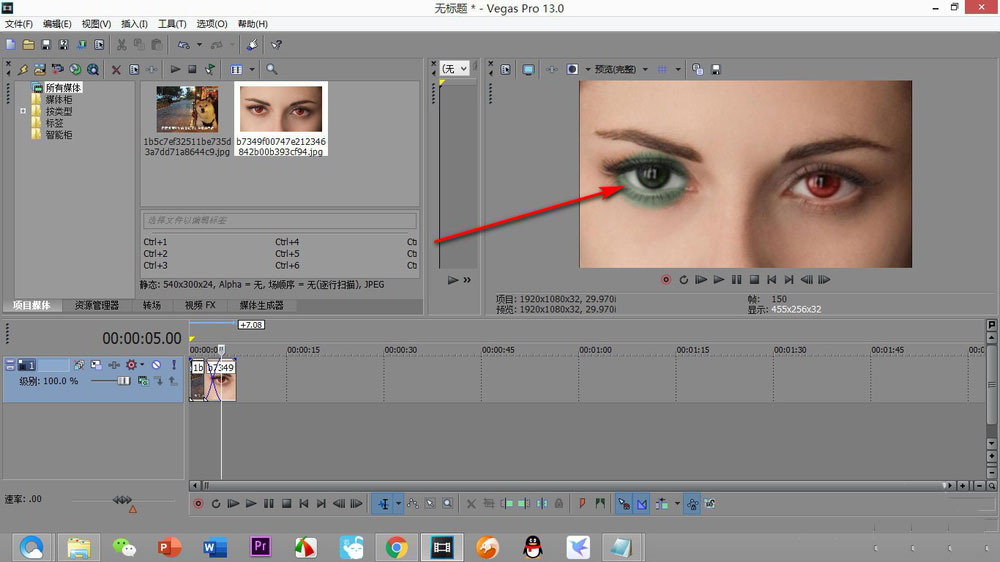The height and width of the screenshot is (562, 1000).
Task: Open the project properties toolbar icon
Action: (99, 45)
